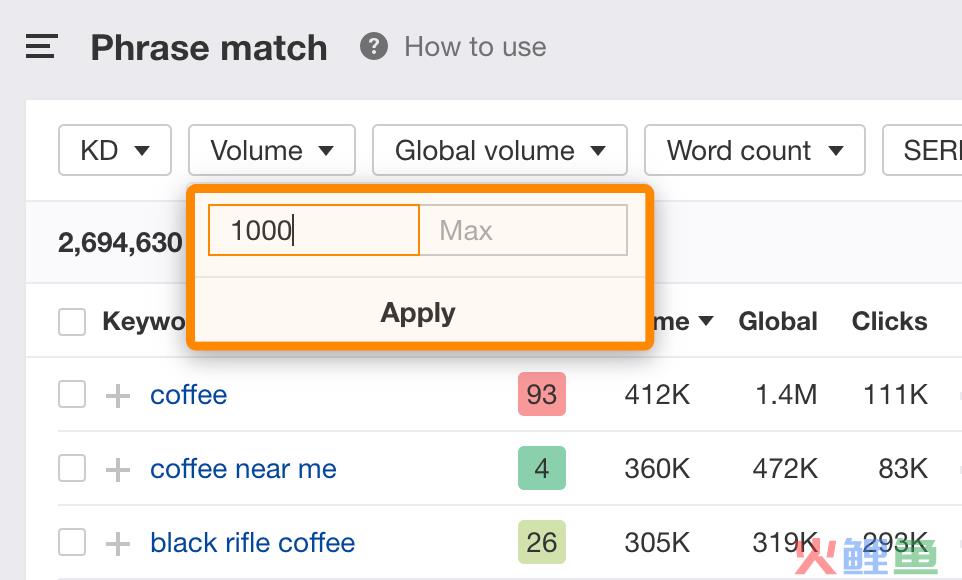Click the 472K global volume value
This screenshot has height=580, width=962.
pyautogui.click(x=785, y=469)
